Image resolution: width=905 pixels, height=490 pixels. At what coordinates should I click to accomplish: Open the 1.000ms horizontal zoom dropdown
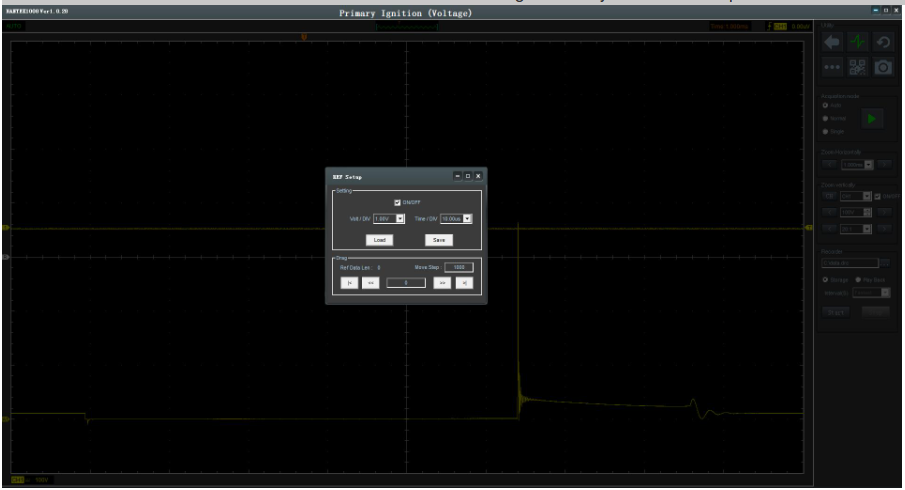pyautogui.click(x=857, y=164)
